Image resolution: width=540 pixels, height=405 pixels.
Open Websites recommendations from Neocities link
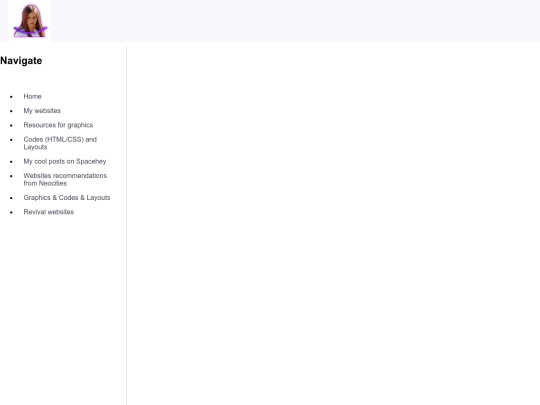tap(65, 179)
